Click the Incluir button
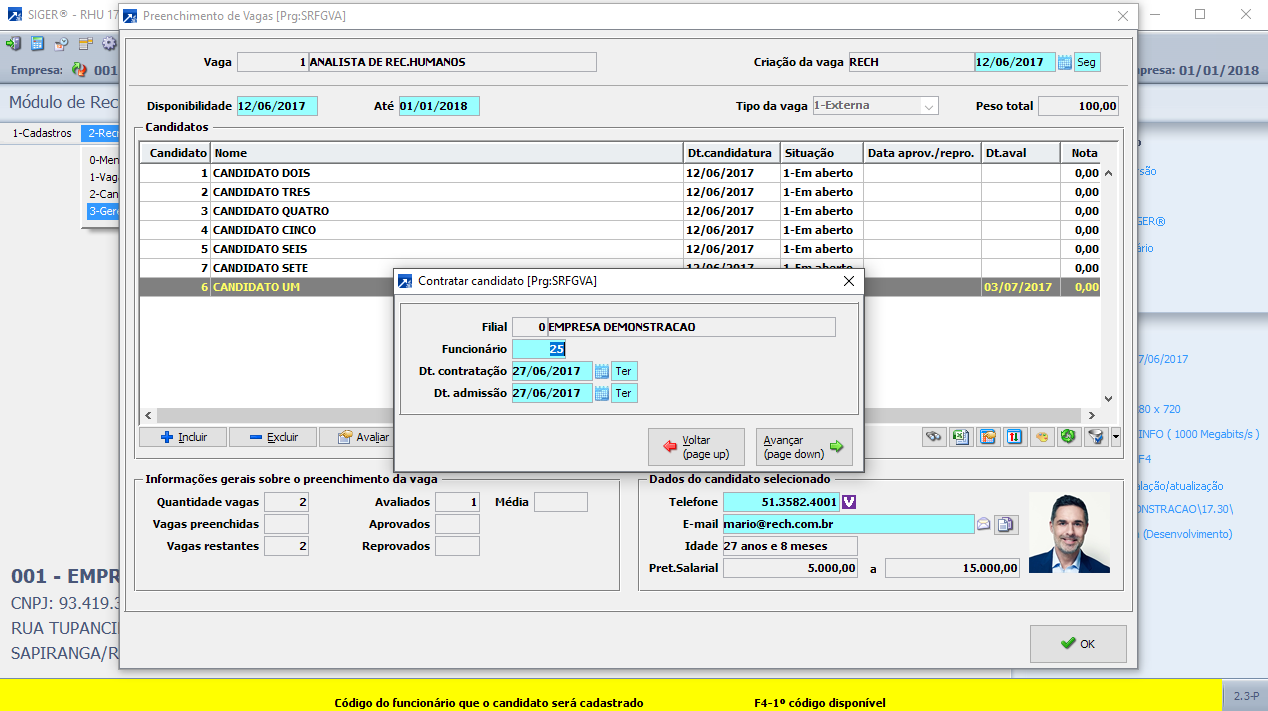1268x711 pixels. (x=183, y=437)
